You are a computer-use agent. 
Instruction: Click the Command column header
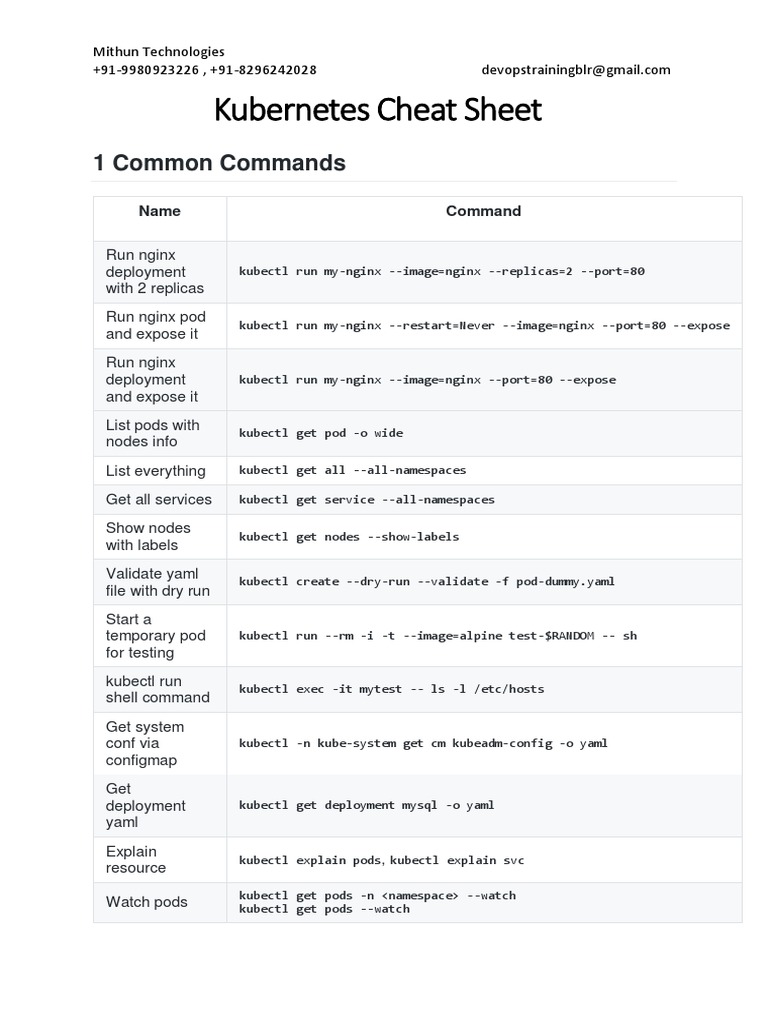coord(483,211)
